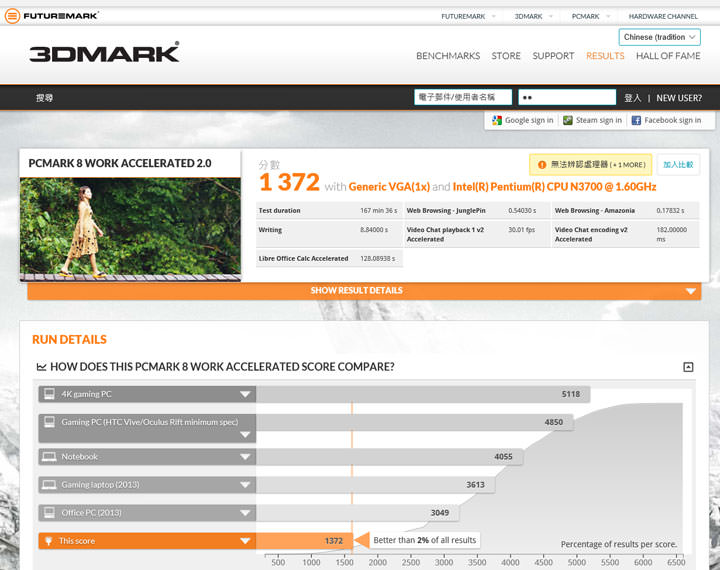Click the orange This score bar
Viewport: 720px width, 570px height.
click(x=303, y=541)
